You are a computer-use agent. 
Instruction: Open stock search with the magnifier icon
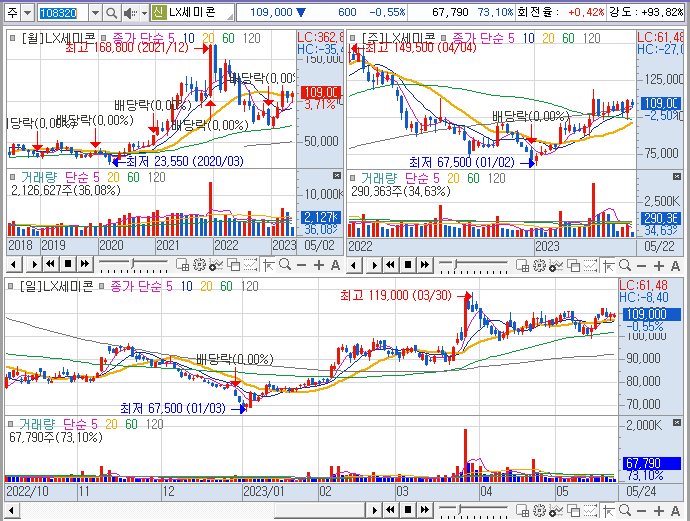112,13
